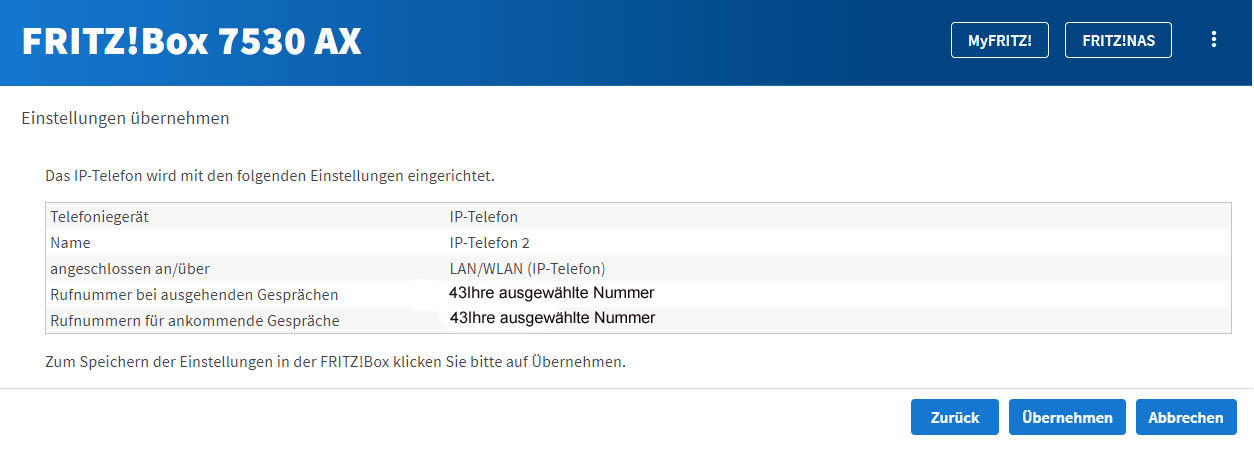
Task: Open the MyFRITZ! page
Action: [x=999, y=41]
